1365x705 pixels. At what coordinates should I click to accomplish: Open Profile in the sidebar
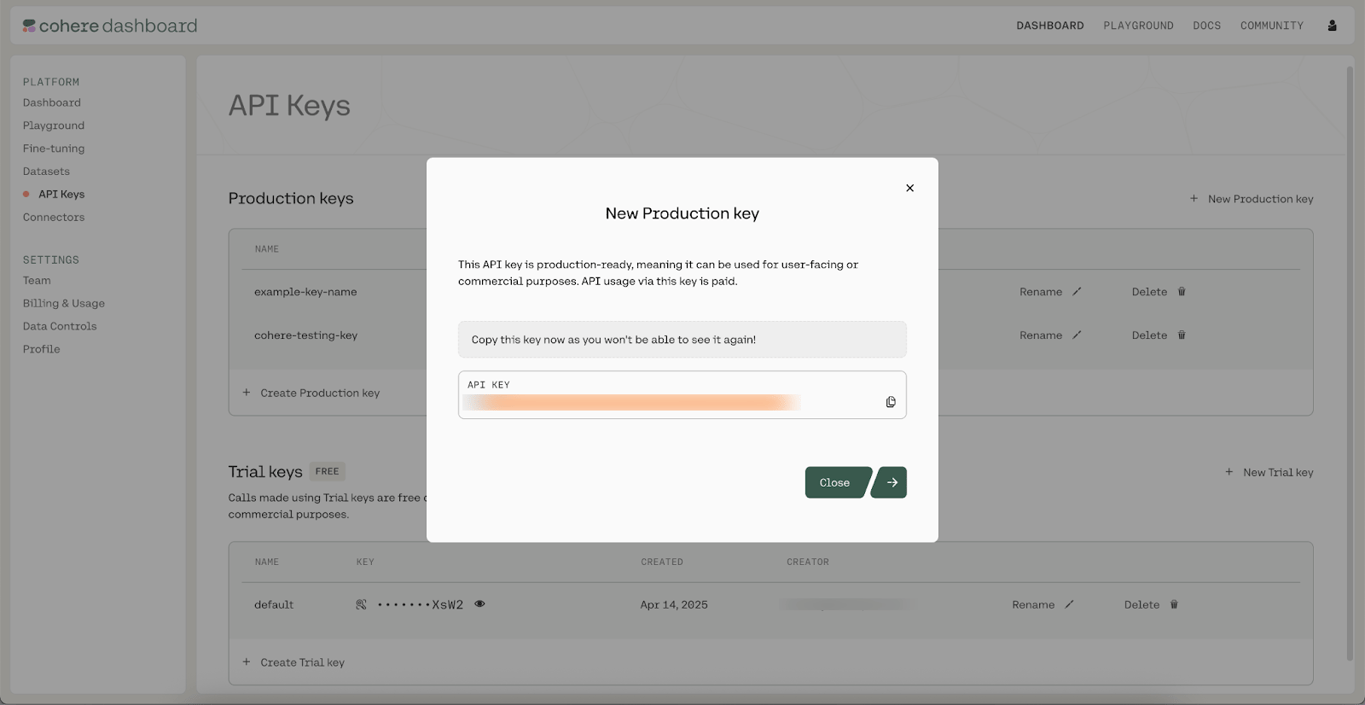(41, 350)
